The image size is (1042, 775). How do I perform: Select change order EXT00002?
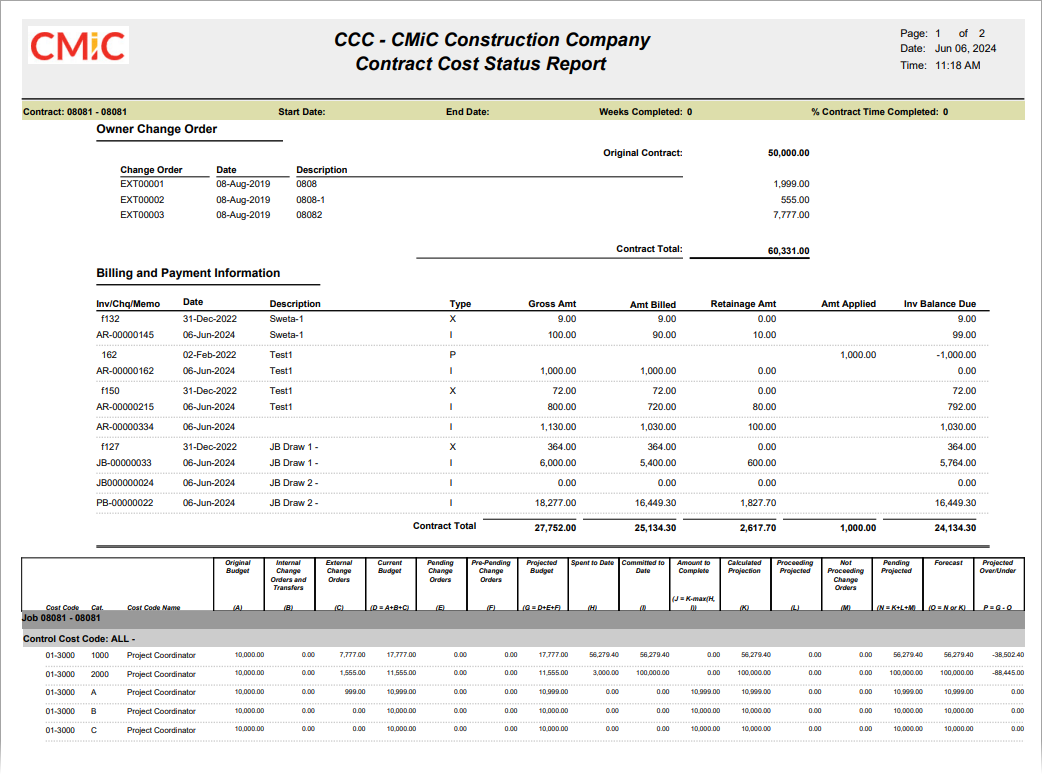(x=142, y=199)
